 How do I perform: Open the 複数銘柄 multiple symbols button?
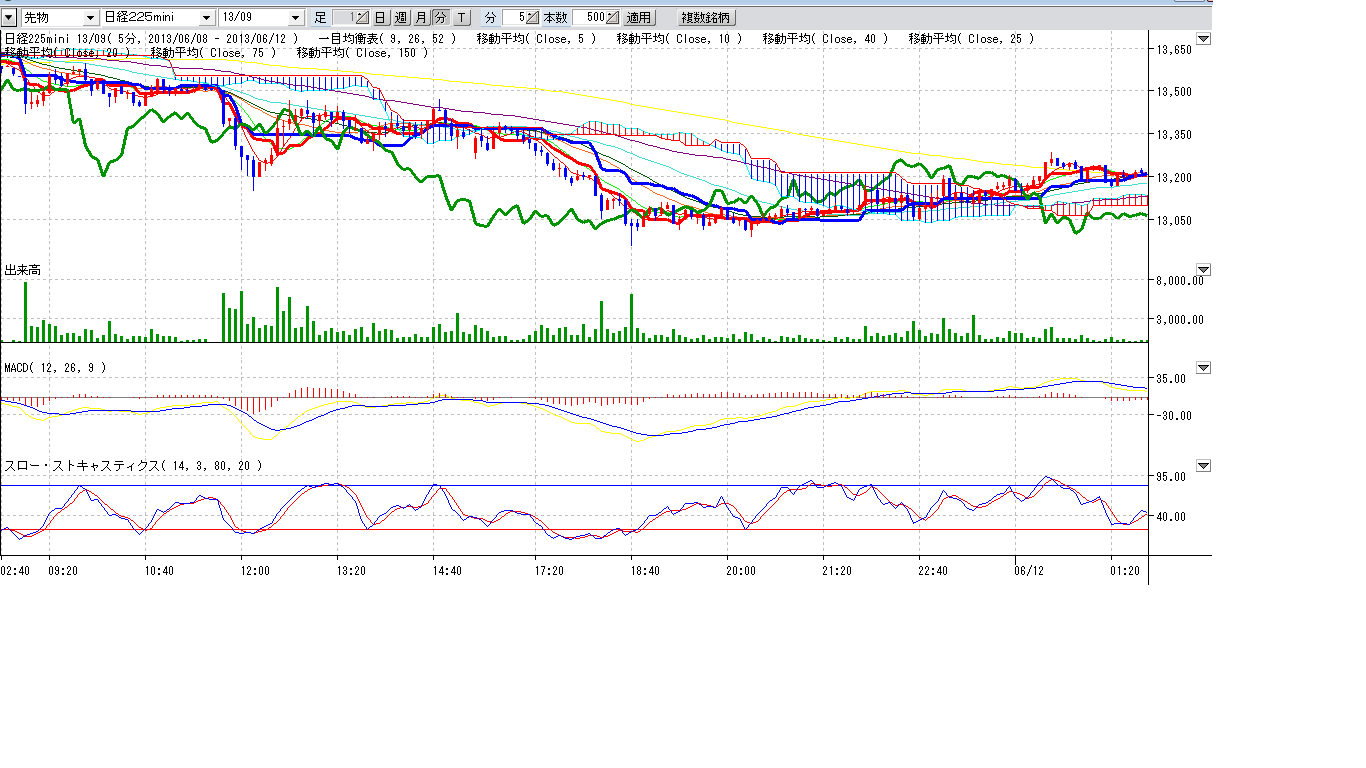pos(706,18)
